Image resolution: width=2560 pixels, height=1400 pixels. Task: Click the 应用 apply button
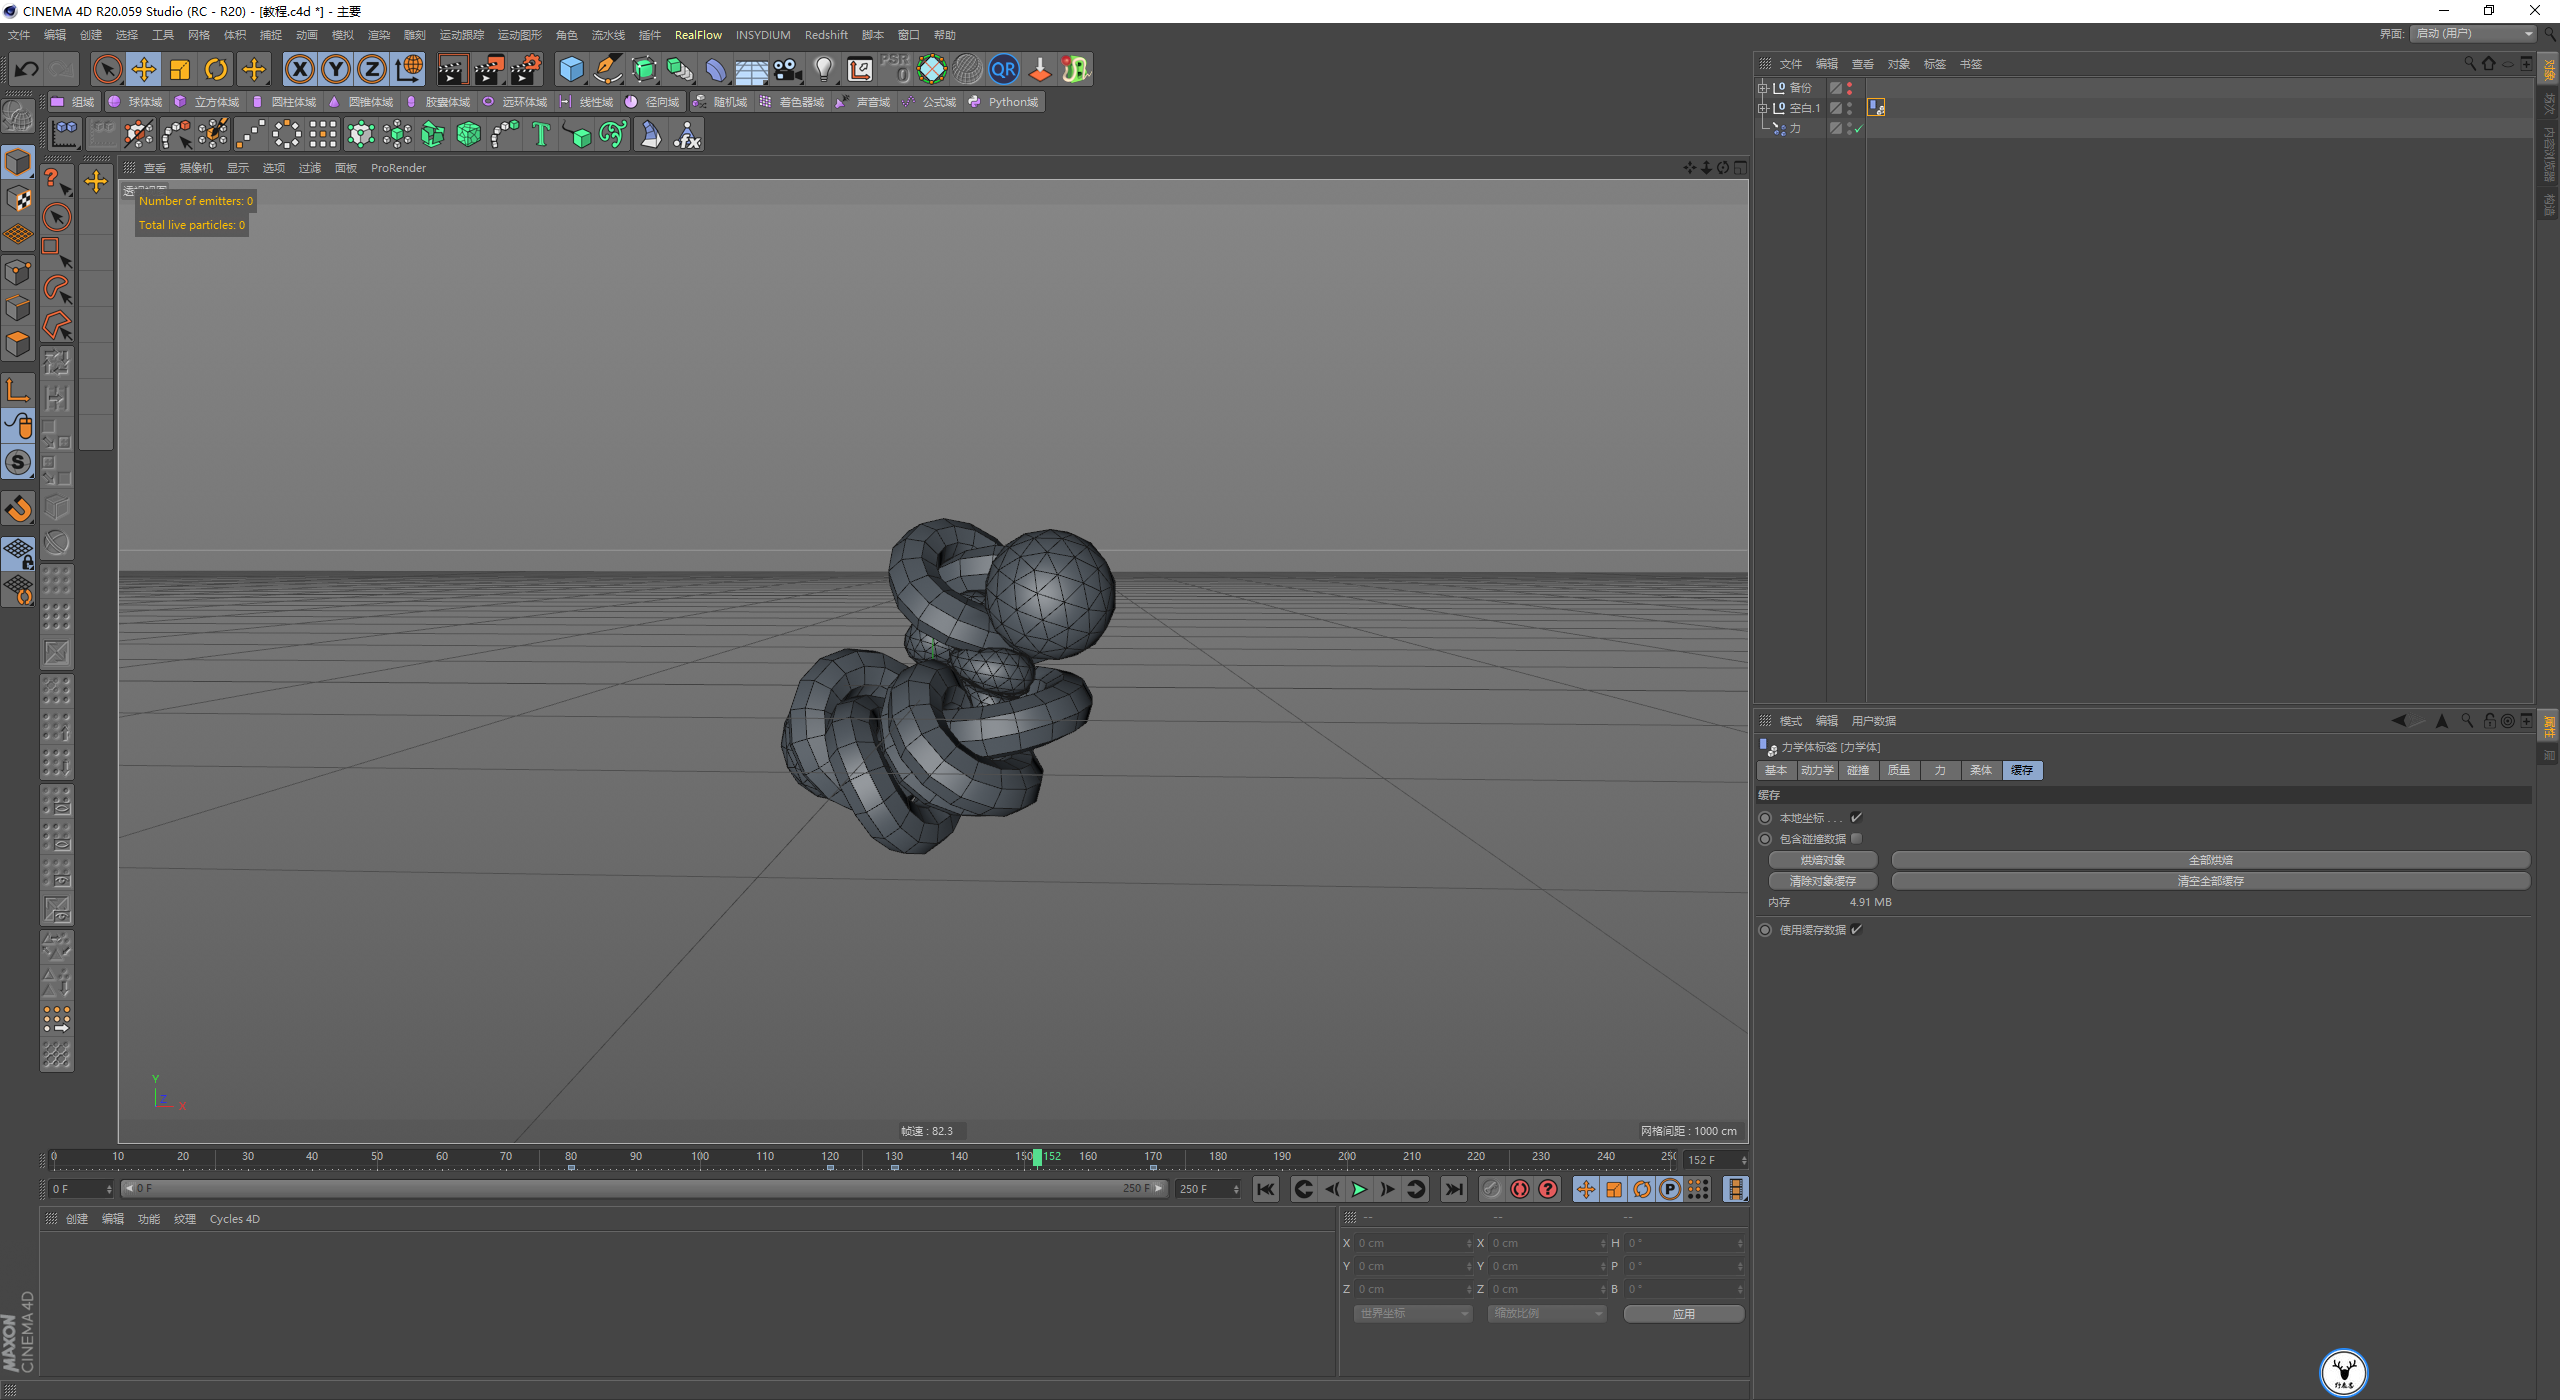click(x=1684, y=1314)
